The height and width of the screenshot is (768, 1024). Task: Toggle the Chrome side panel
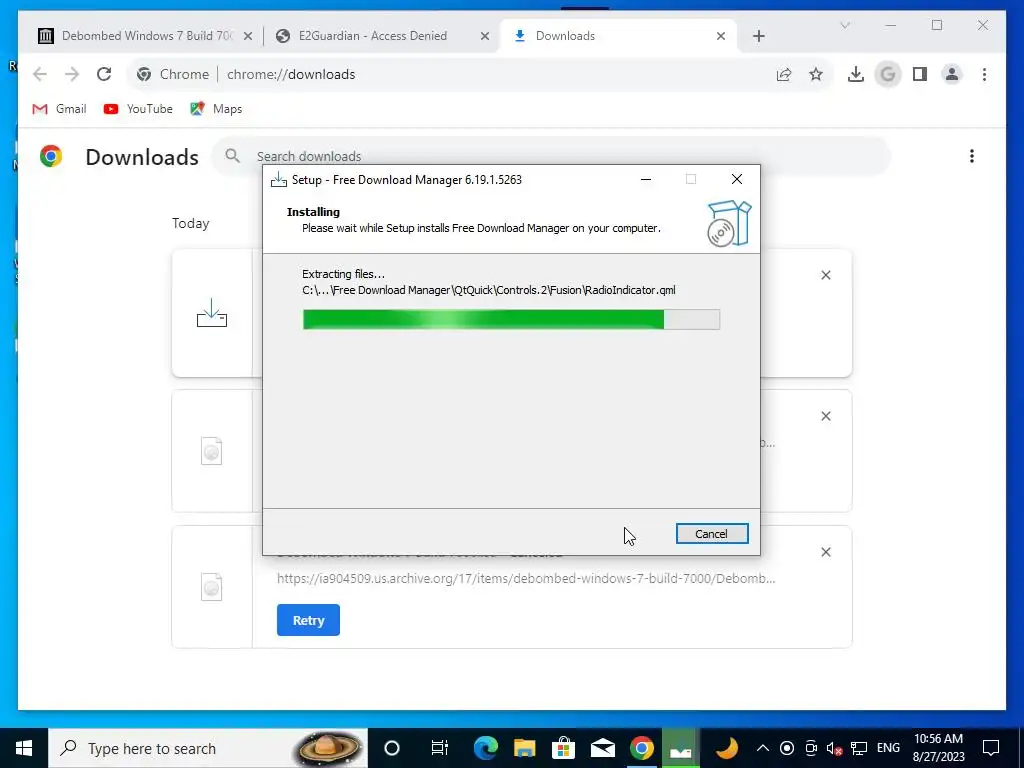[x=920, y=74]
